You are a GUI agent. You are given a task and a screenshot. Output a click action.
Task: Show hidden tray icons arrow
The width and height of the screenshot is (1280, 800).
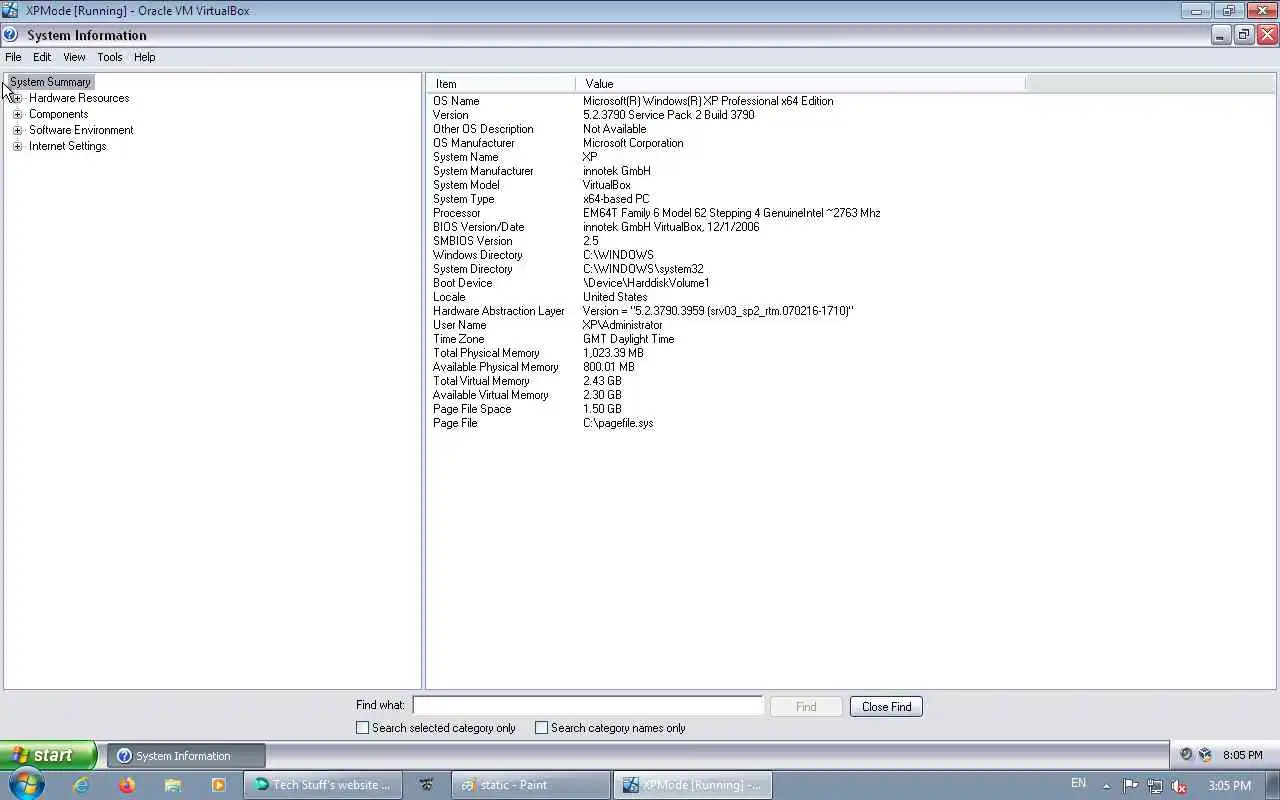tap(1106, 785)
